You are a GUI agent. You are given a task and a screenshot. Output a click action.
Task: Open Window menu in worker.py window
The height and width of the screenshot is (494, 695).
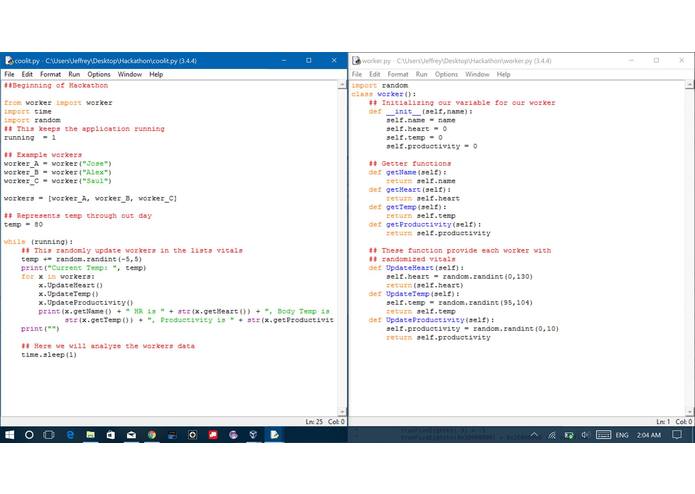477,74
